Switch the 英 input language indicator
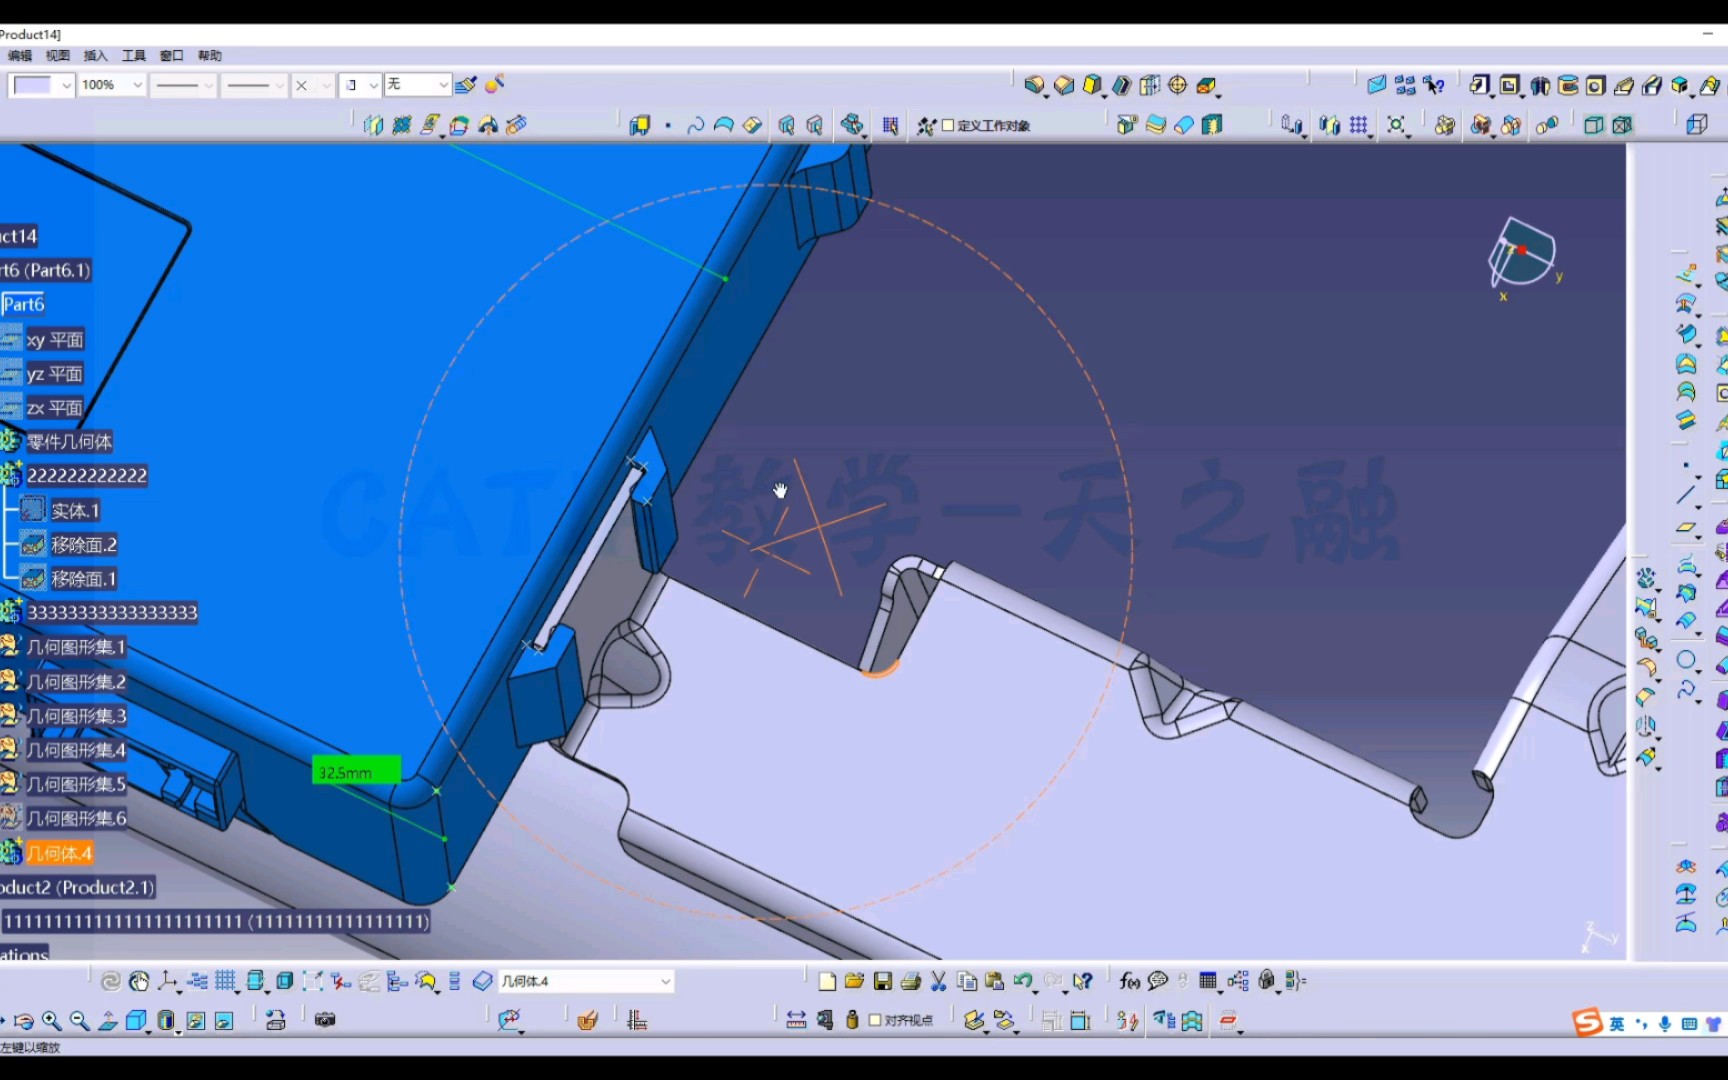This screenshot has width=1728, height=1080. click(1617, 1023)
